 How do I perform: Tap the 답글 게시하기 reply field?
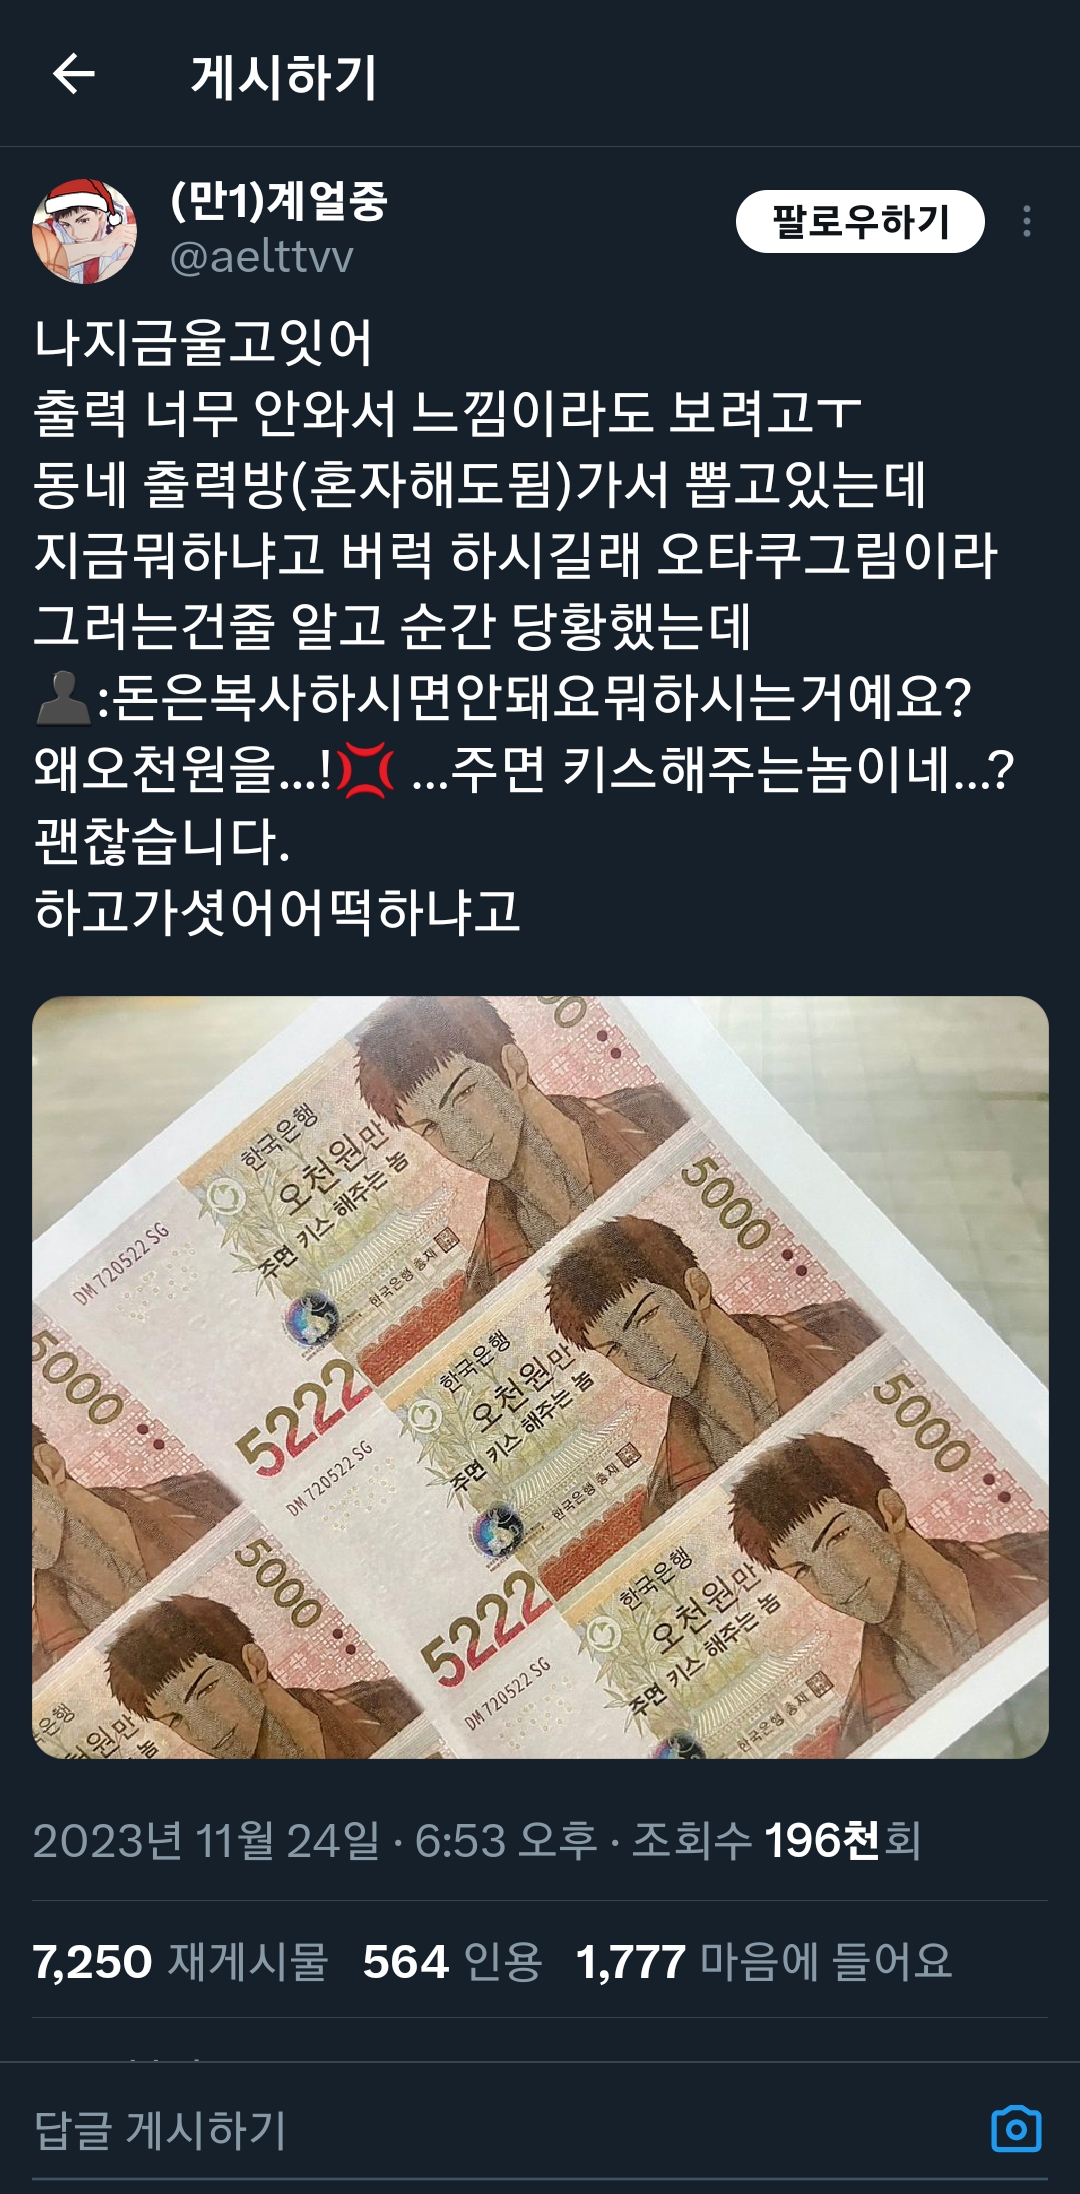point(500,2129)
